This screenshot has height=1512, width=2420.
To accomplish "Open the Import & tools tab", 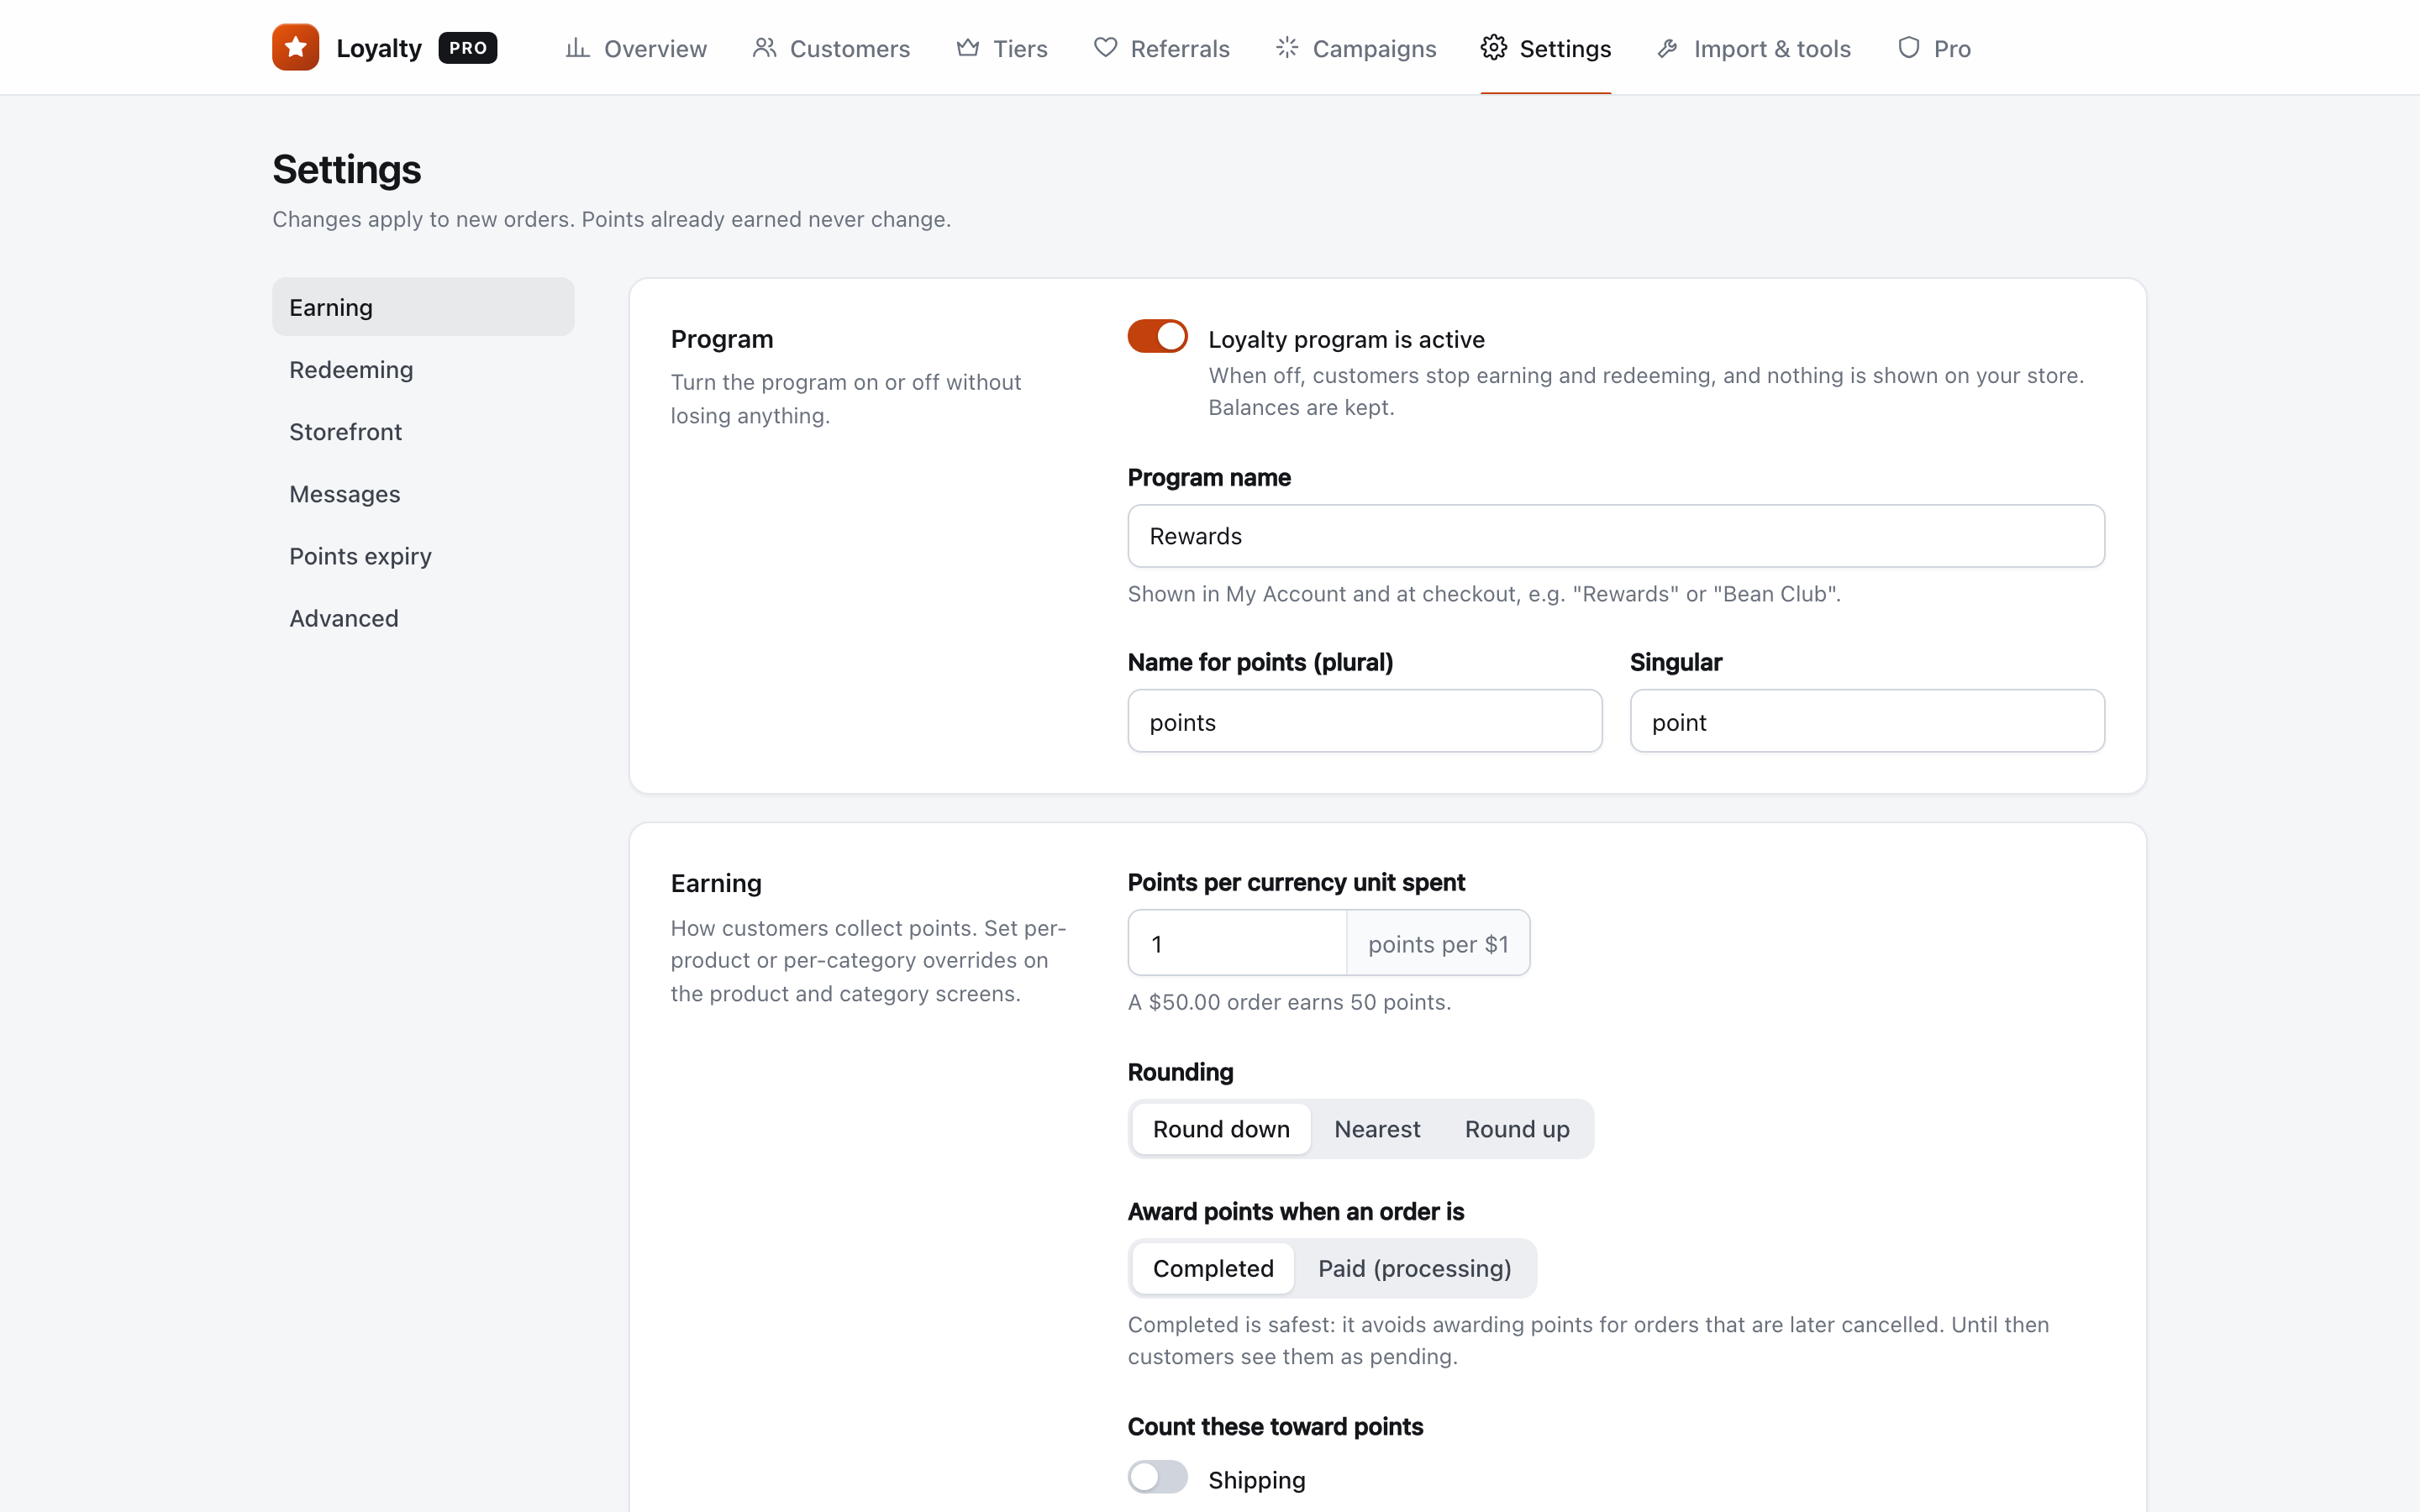I will point(1753,48).
